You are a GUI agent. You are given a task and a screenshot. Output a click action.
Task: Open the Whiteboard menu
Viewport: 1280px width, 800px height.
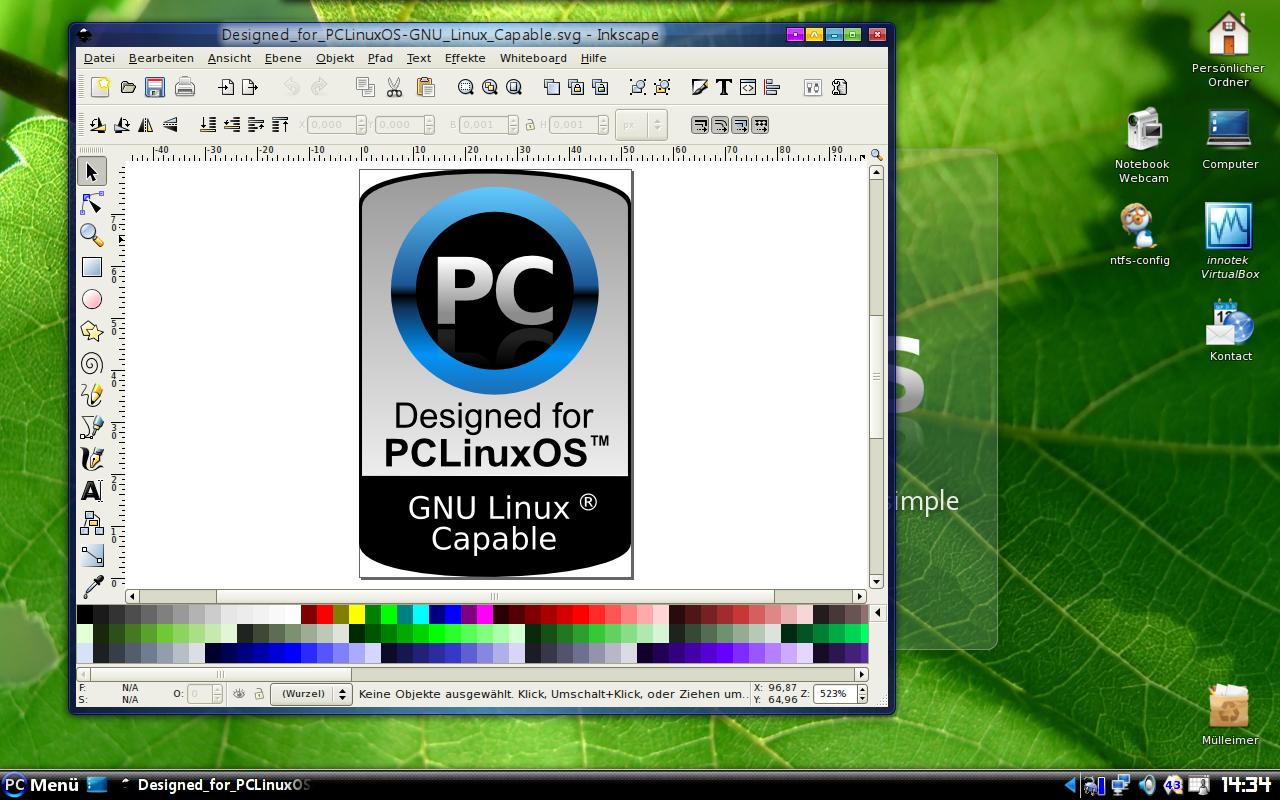click(533, 58)
